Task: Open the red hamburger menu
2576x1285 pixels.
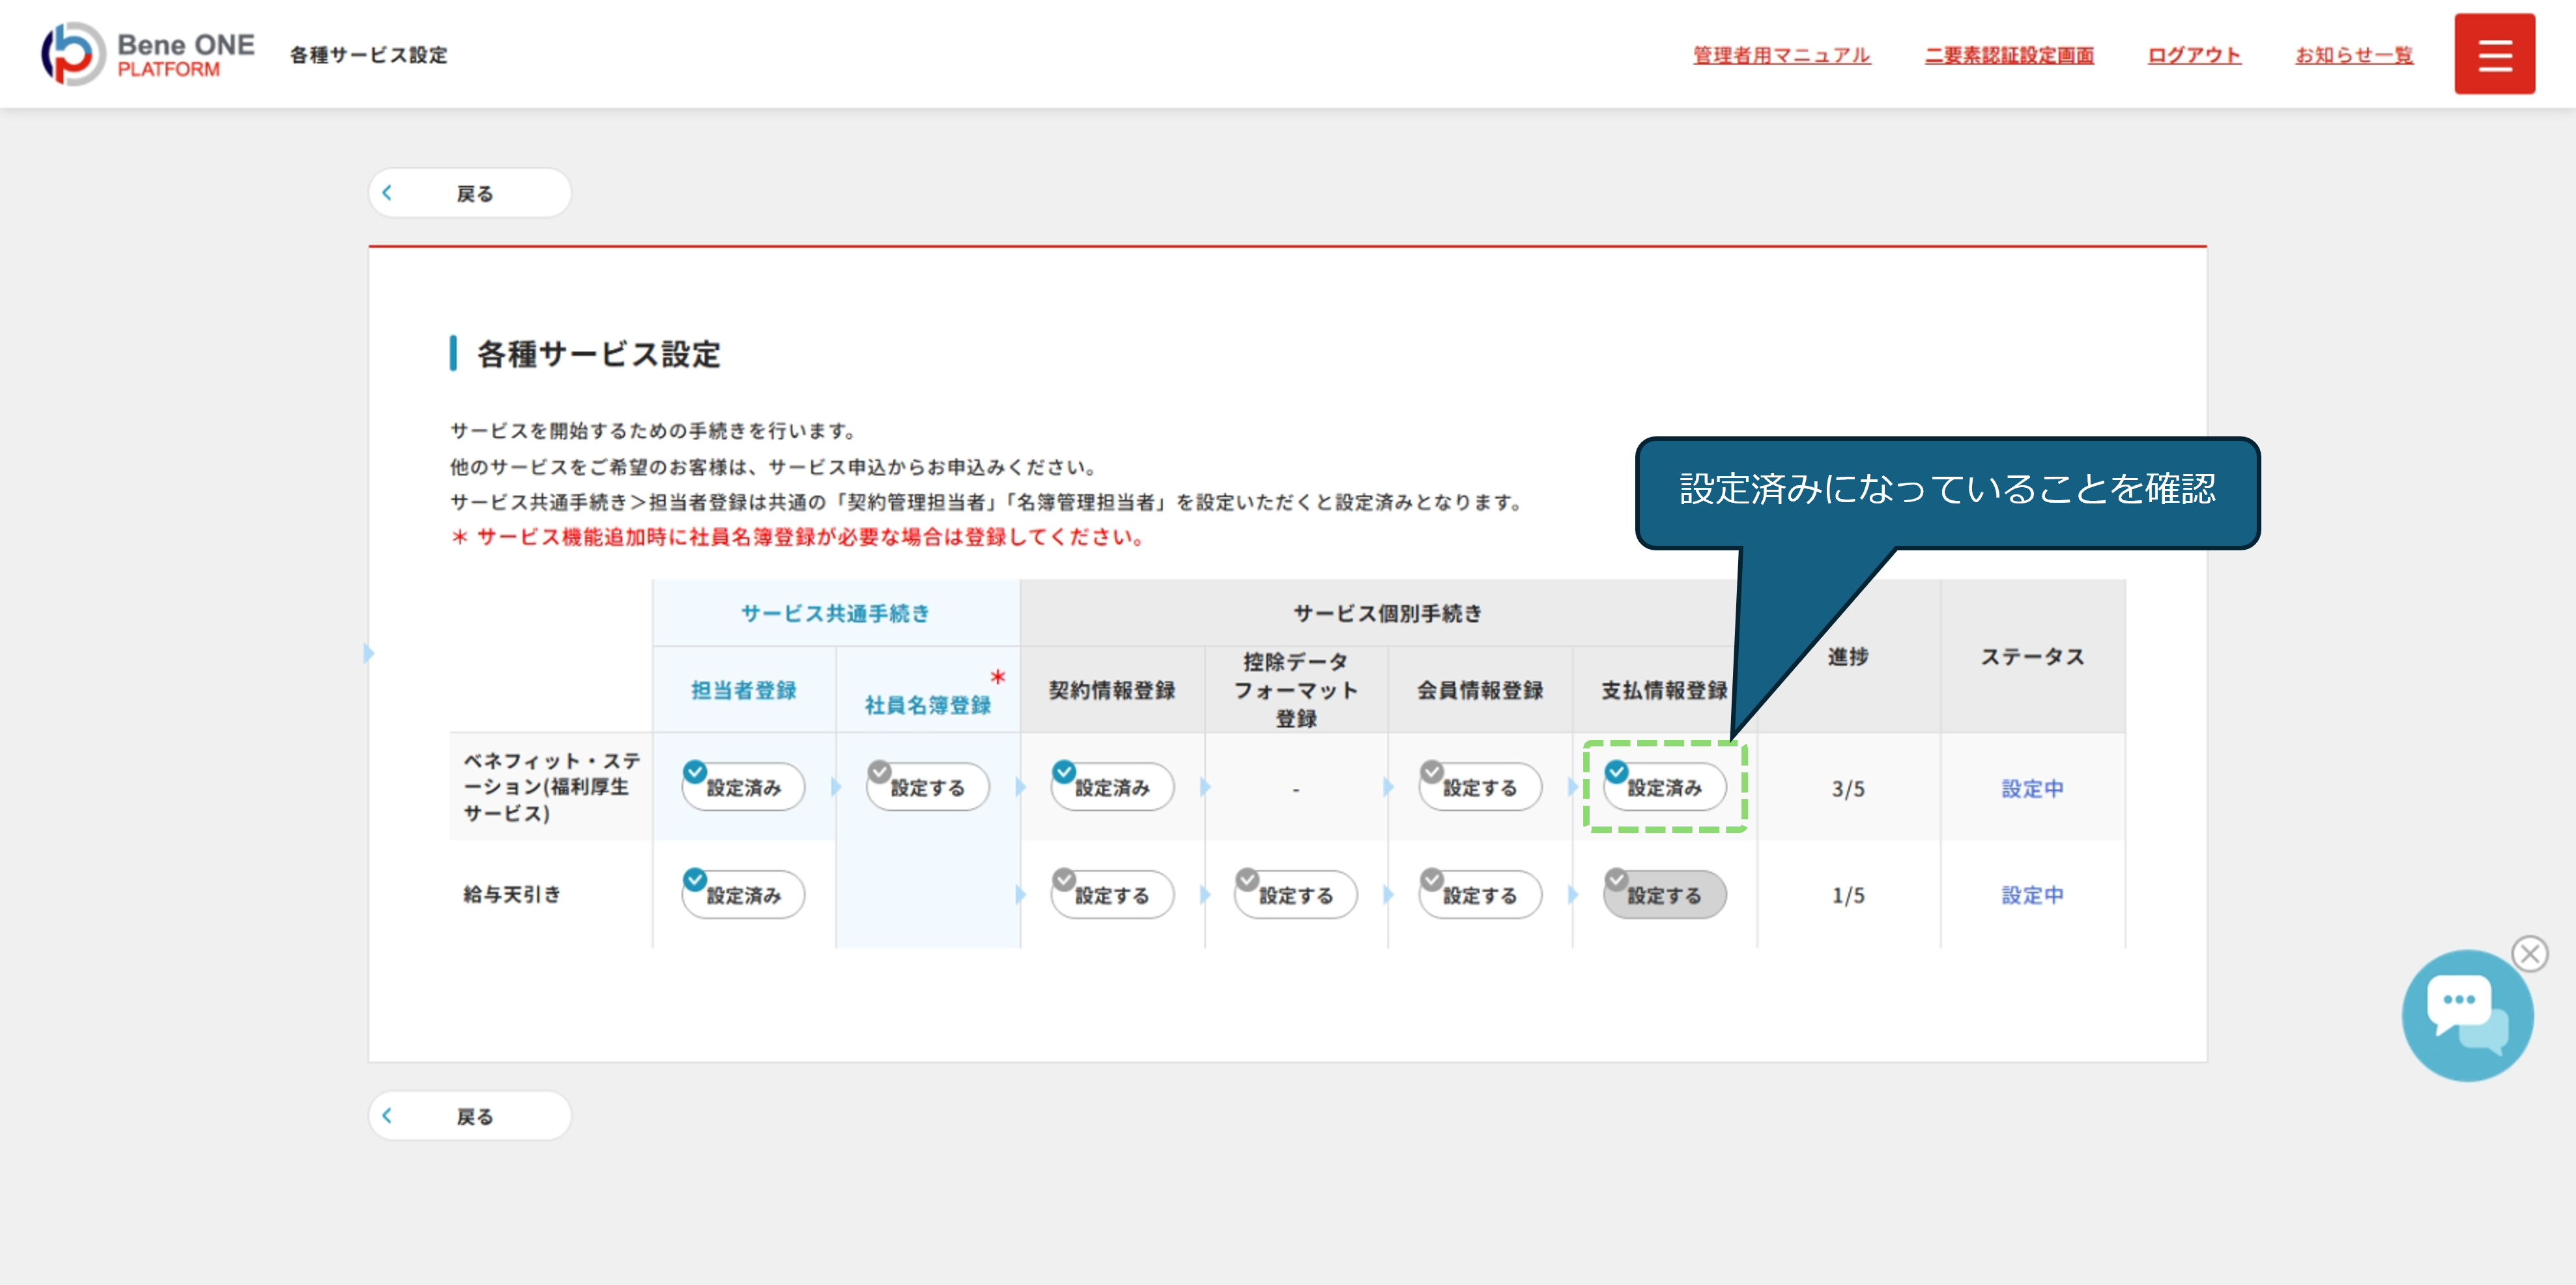Action: tap(2494, 54)
